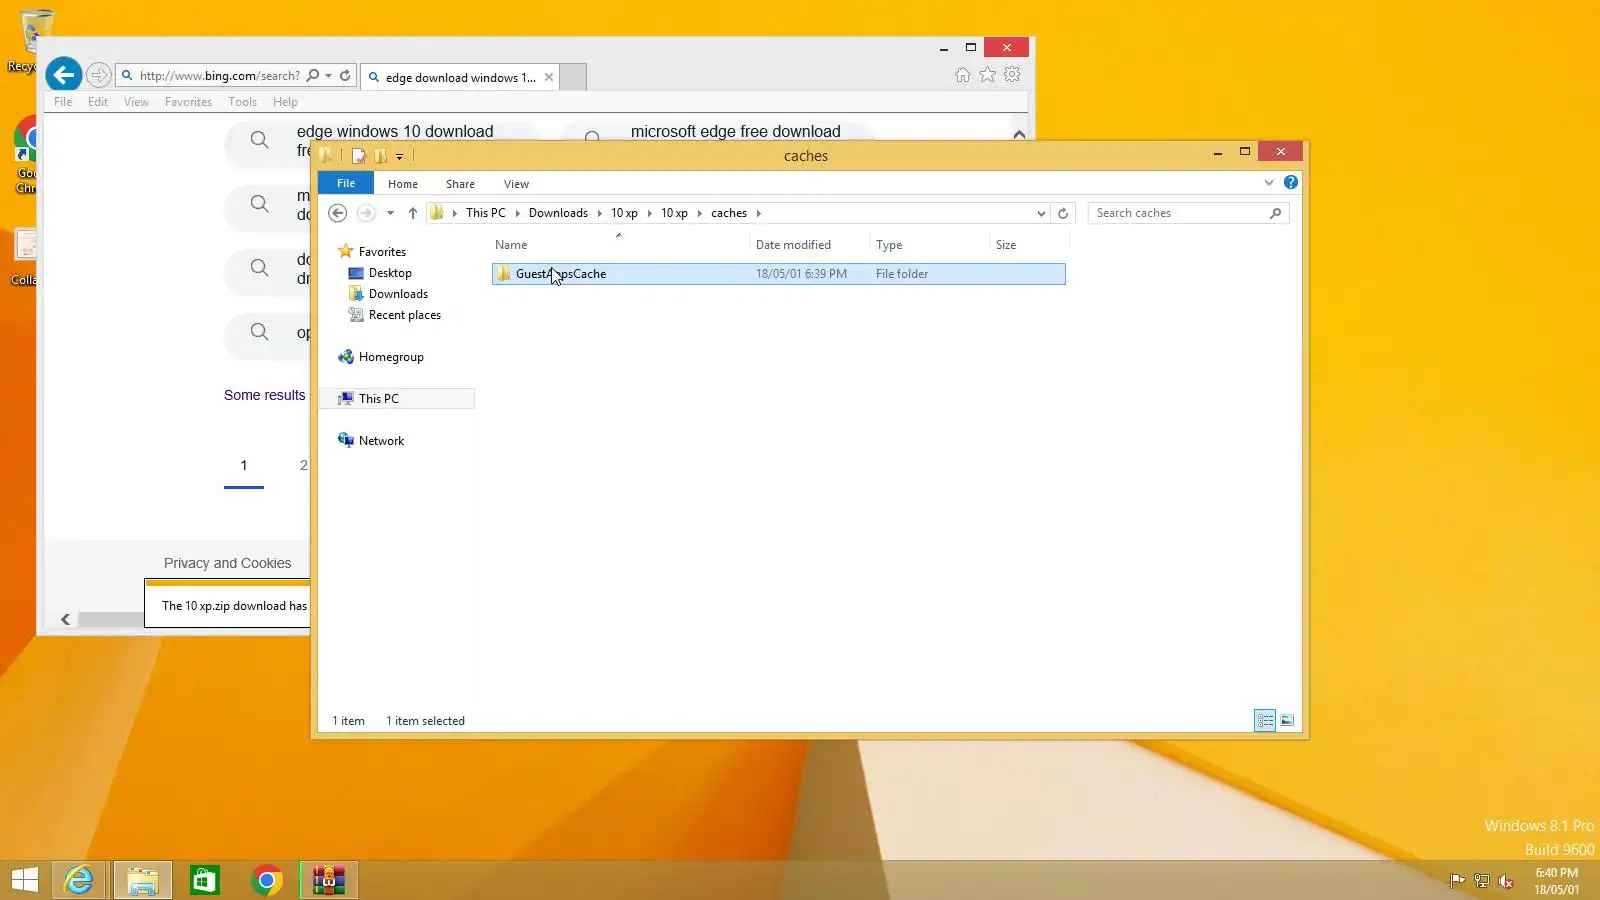Open Internet Explorer favorites star

[987, 75]
